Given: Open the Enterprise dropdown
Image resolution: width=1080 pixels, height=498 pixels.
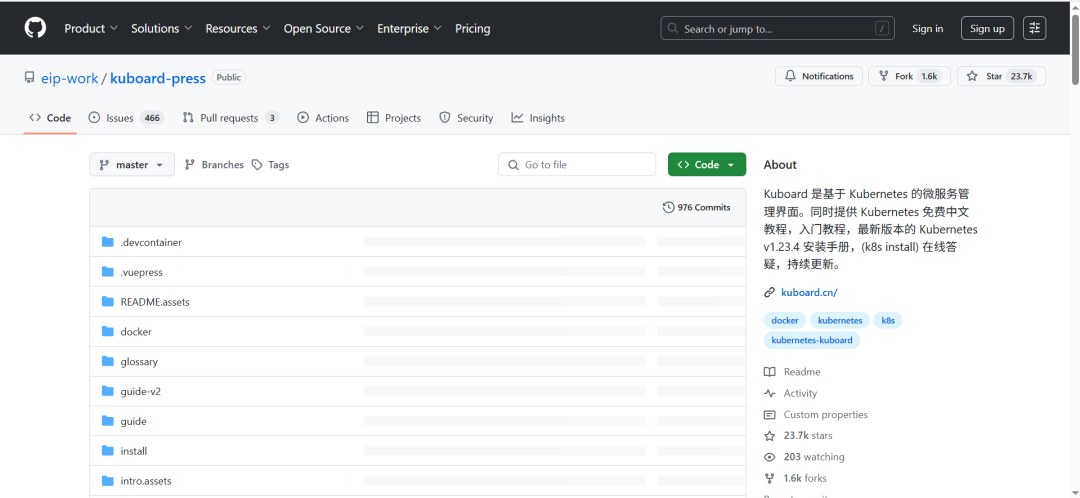Looking at the screenshot, I should coord(409,29).
